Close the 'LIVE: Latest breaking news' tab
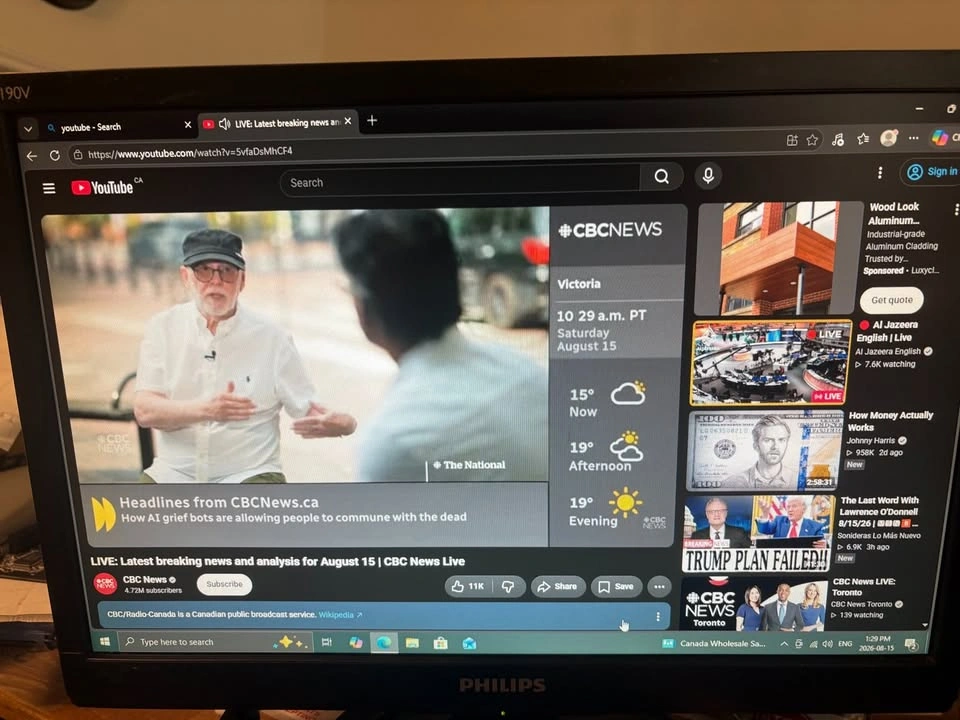 pyautogui.click(x=348, y=121)
